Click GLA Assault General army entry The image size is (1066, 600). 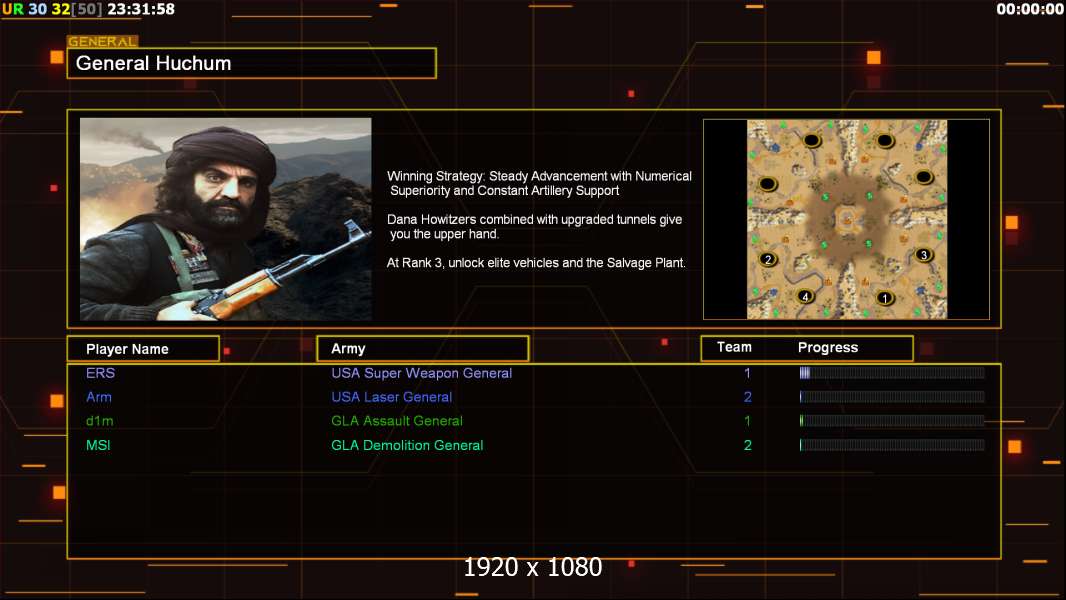coord(397,421)
